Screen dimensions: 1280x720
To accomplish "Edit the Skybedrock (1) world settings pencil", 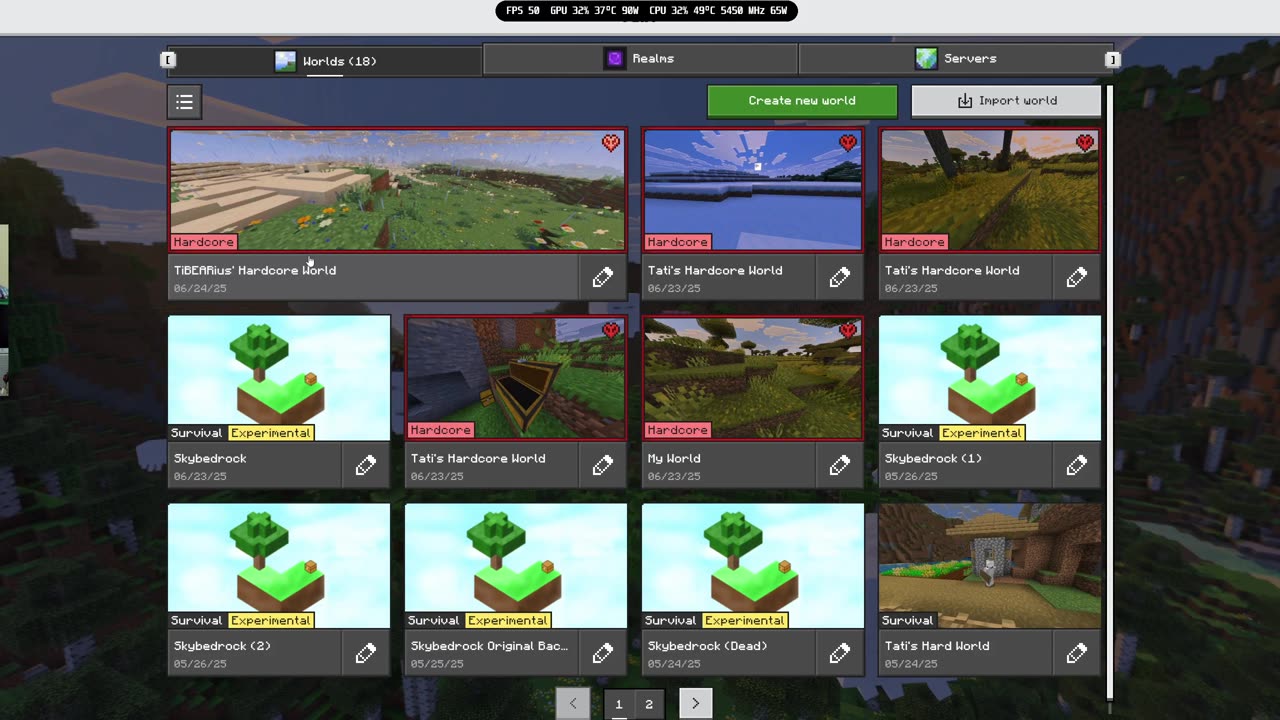I will click(1076, 465).
